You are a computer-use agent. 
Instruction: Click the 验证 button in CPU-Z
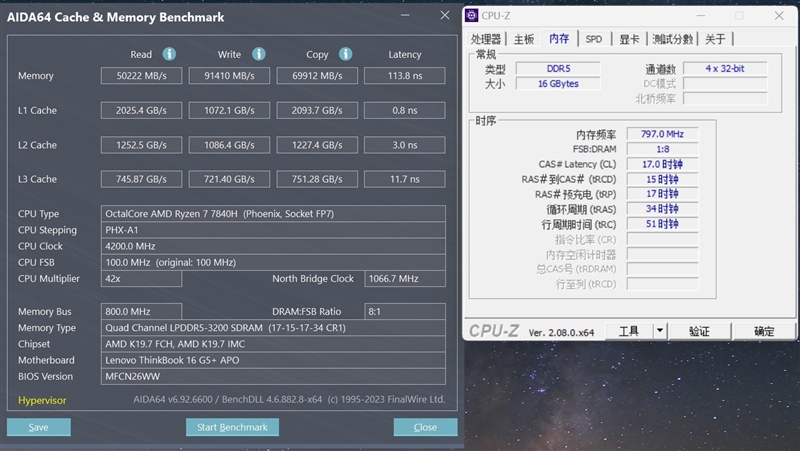(x=699, y=331)
